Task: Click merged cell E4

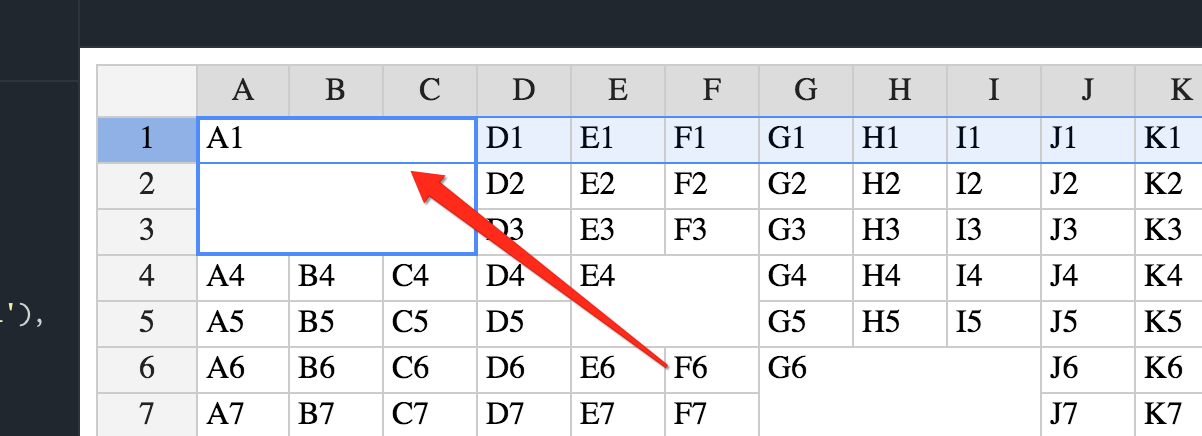Action: 666,302
